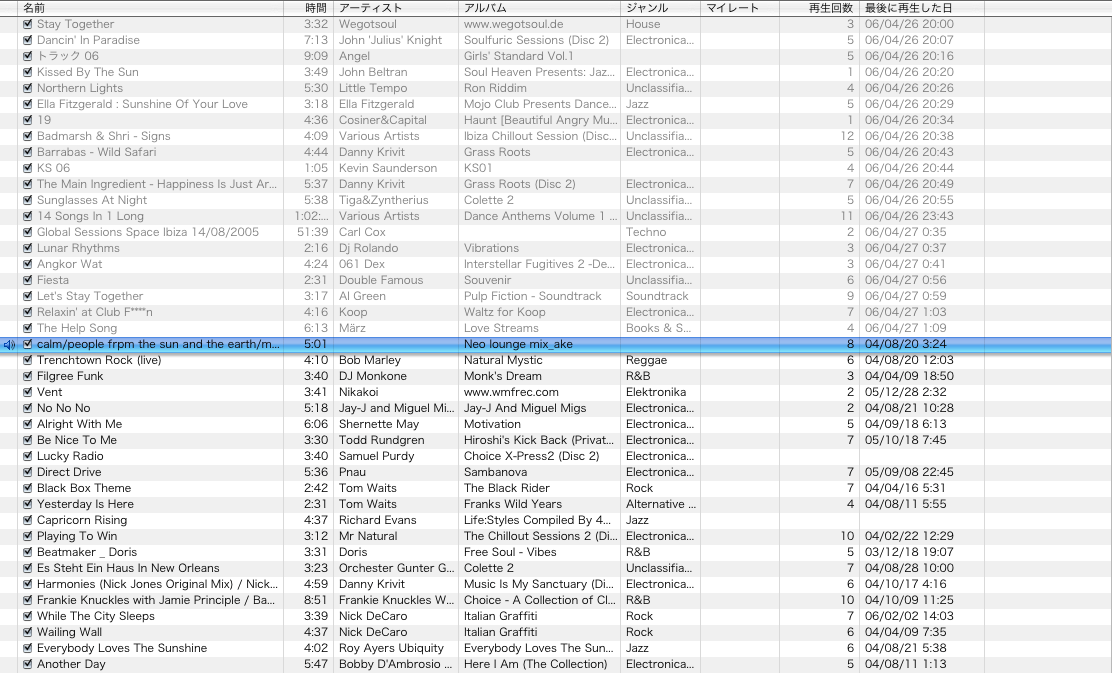Click the last played date 06/02/02 14:03
The image size is (1112, 673).
click(909, 616)
